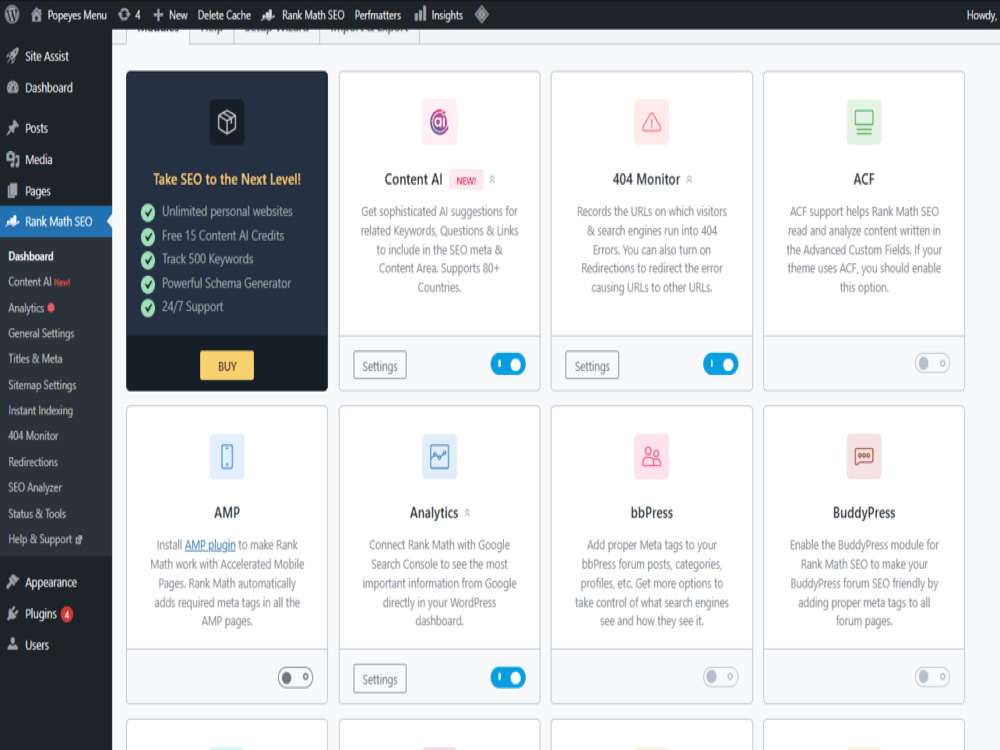The width and height of the screenshot is (1000, 750).
Task: Open Redirections submenu item
Action: click(x=33, y=462)
